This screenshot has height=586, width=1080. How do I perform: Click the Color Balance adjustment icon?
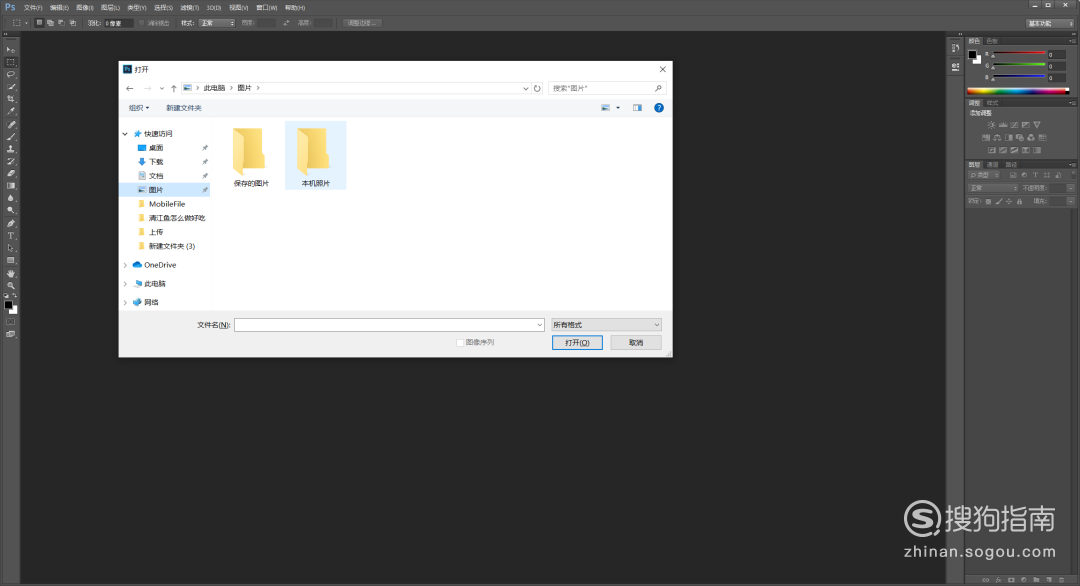pos(997,138)
